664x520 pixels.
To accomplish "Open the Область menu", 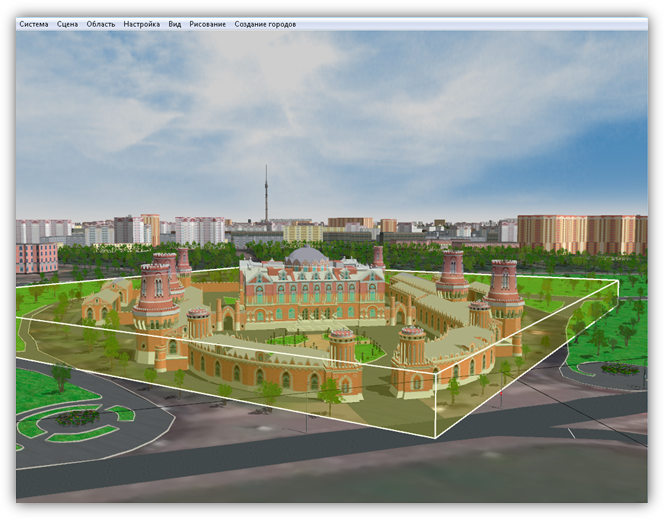I will (x=100, y=24).
